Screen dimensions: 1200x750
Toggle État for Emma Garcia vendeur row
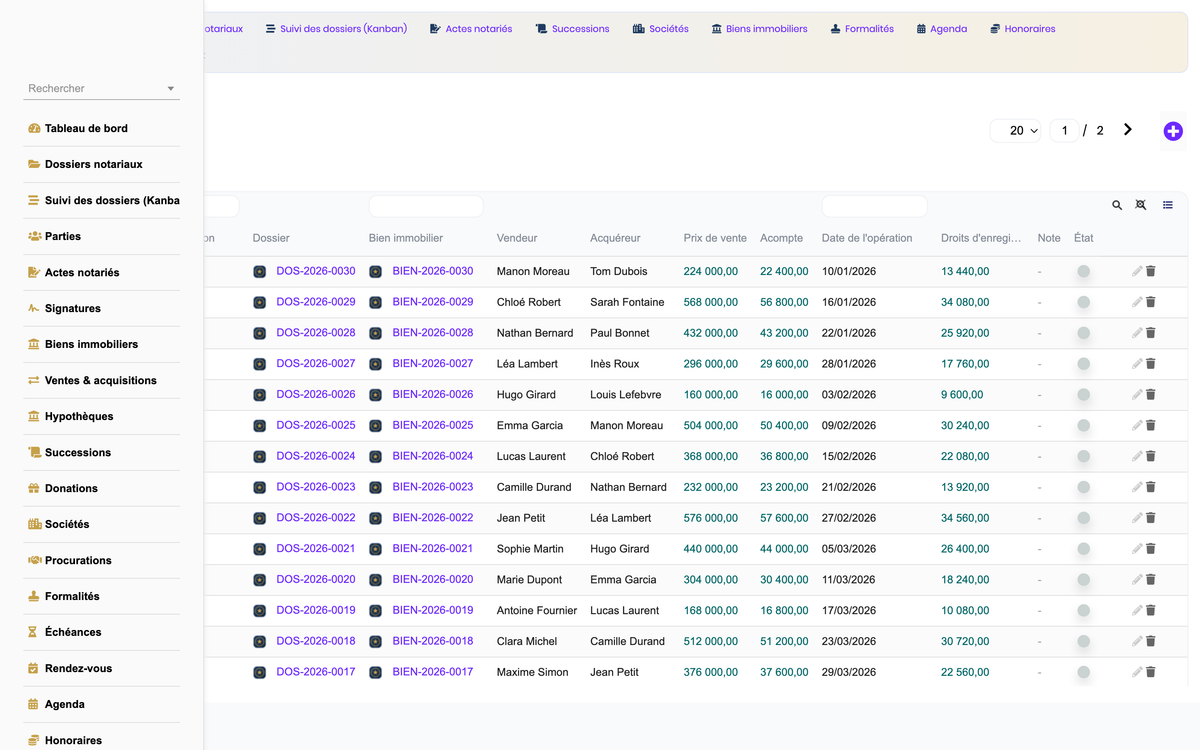point(1083,426)
